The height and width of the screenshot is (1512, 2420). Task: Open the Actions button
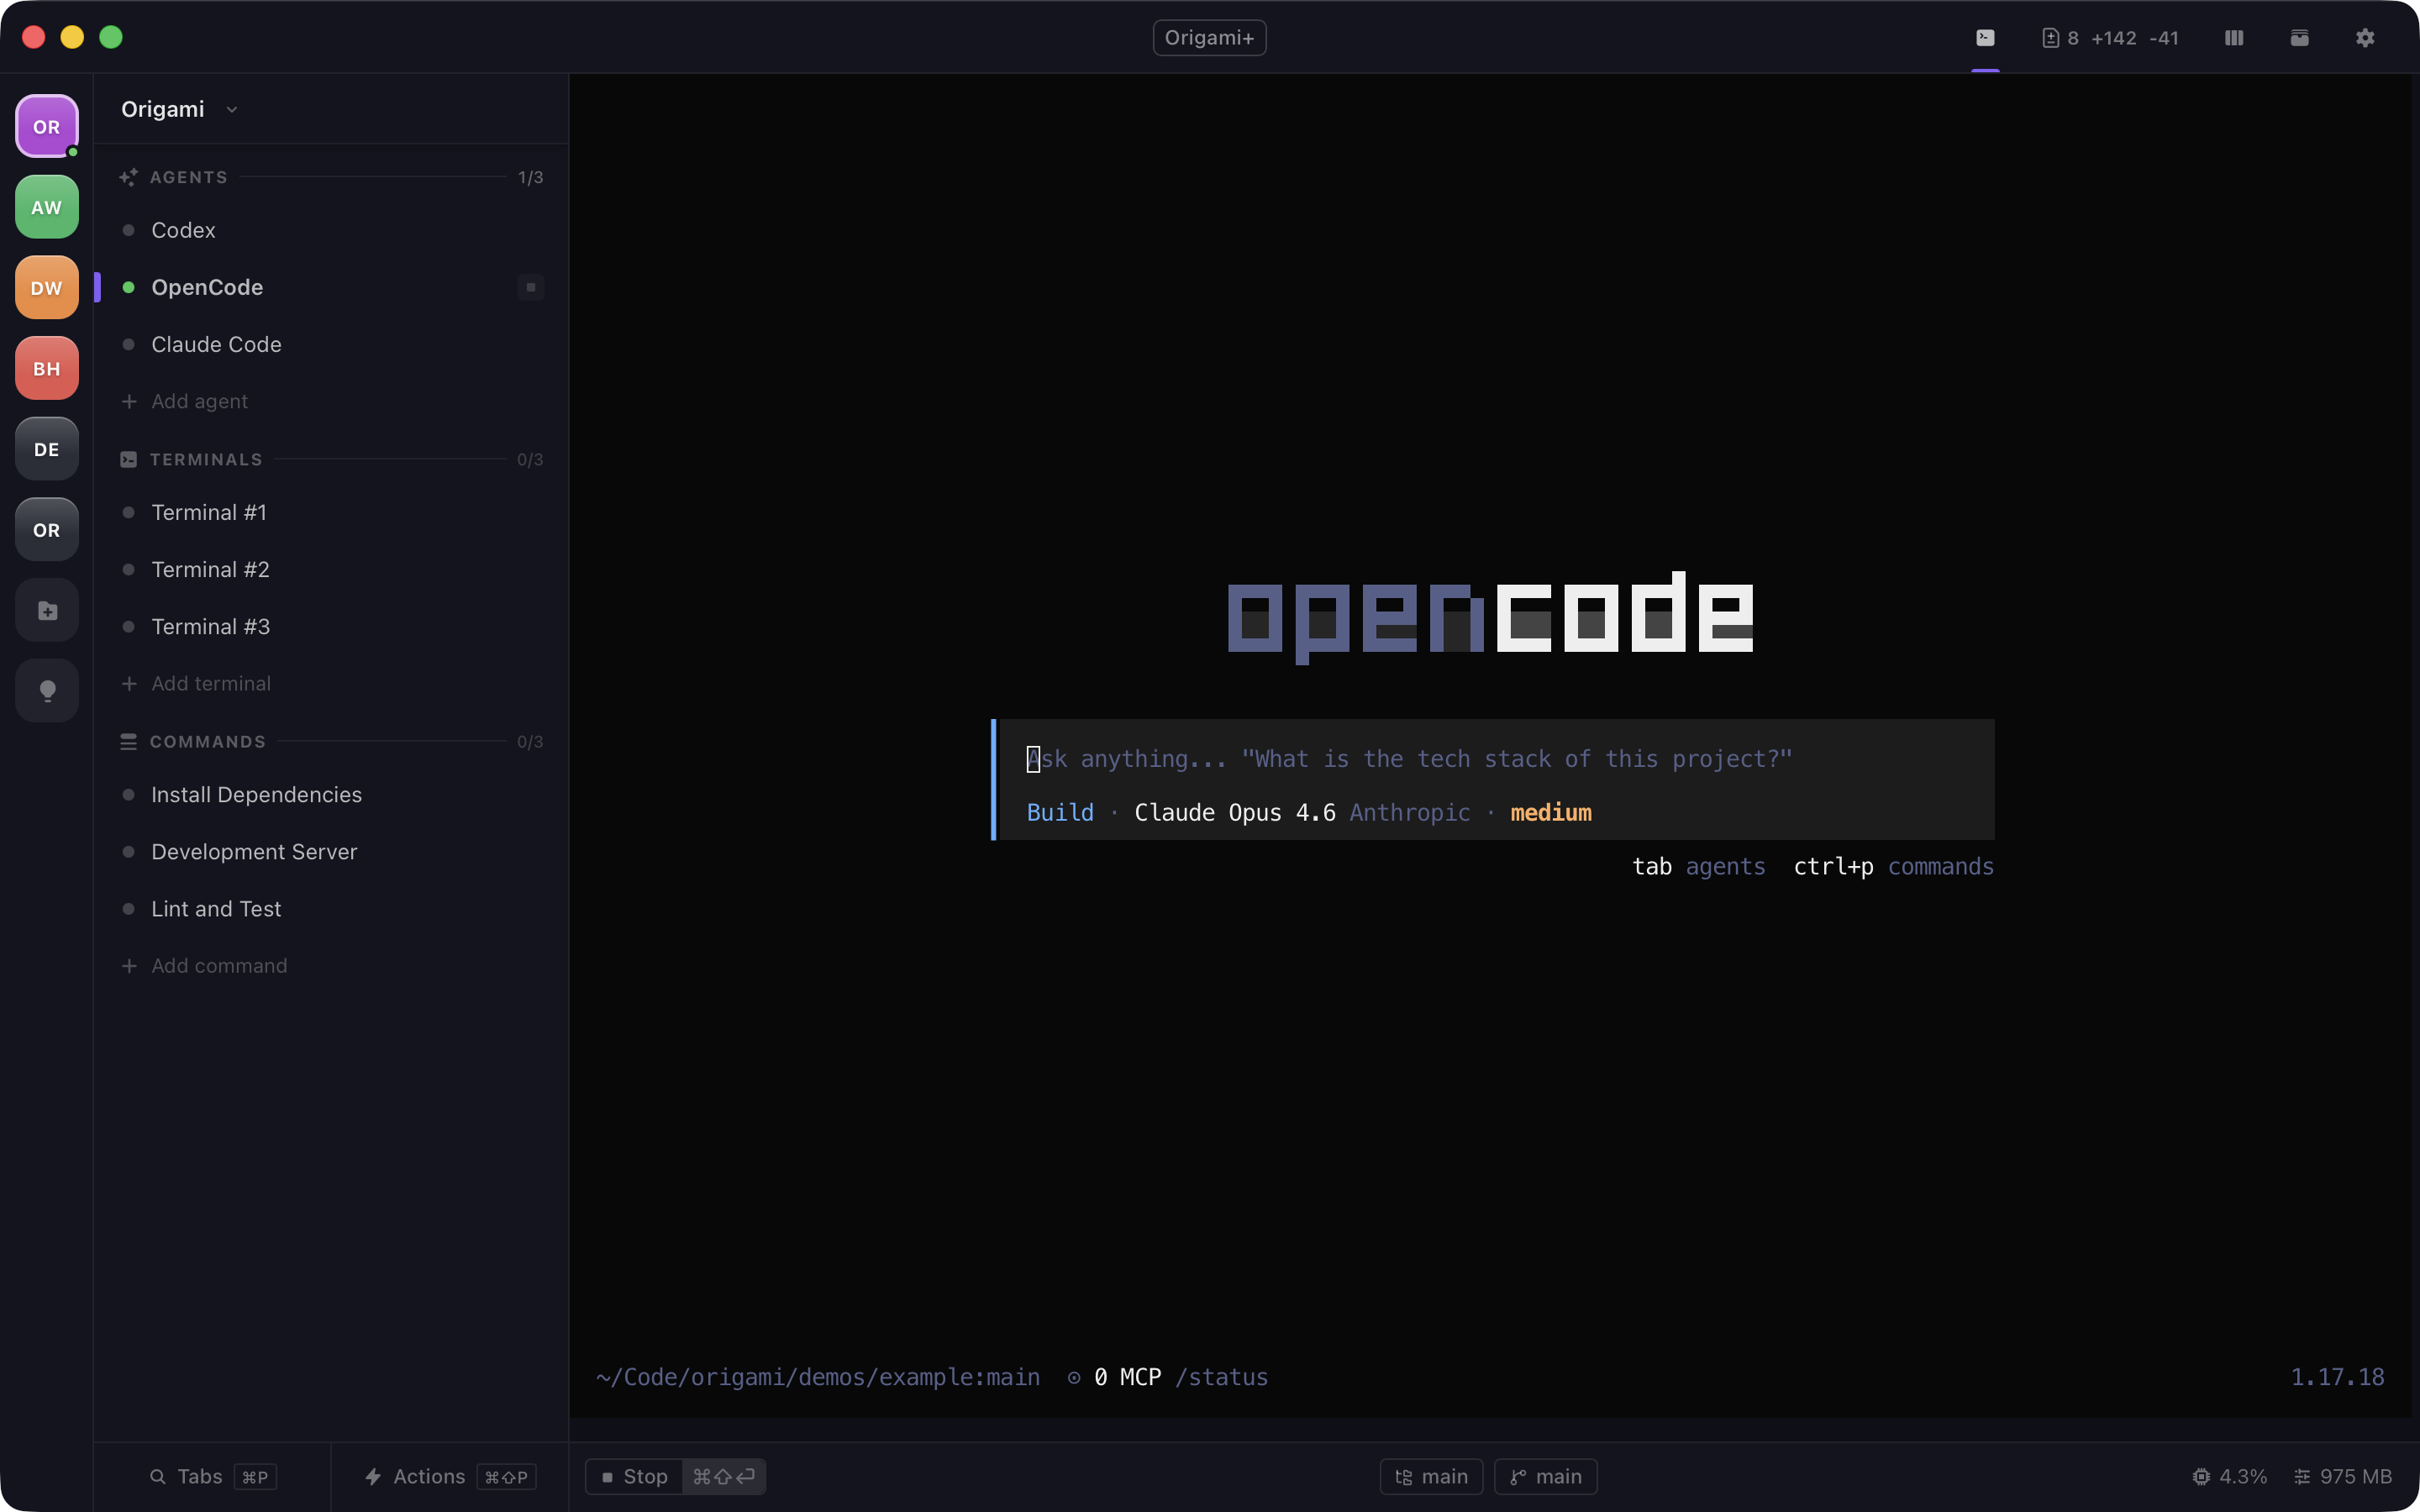(x=450, y=1477)
